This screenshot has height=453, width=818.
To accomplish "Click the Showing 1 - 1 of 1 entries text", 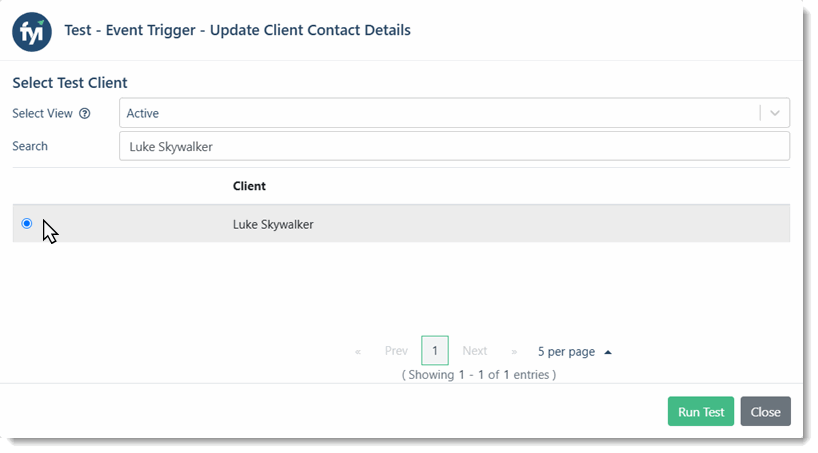I will 479,375.
